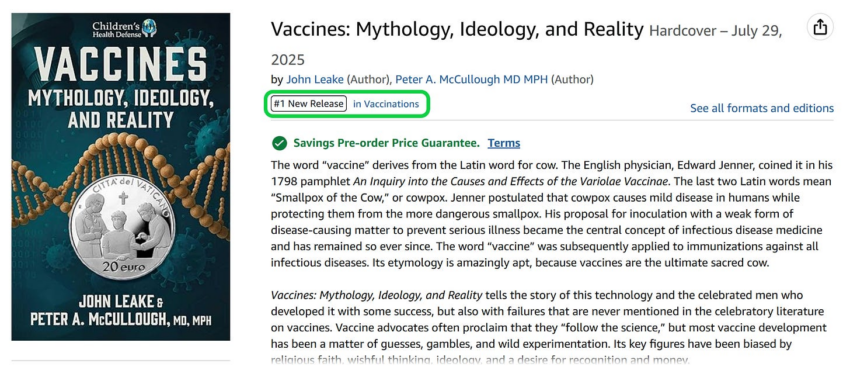
Task: Click the green checkmark icon beside Savings
Action: click(279, 143)
